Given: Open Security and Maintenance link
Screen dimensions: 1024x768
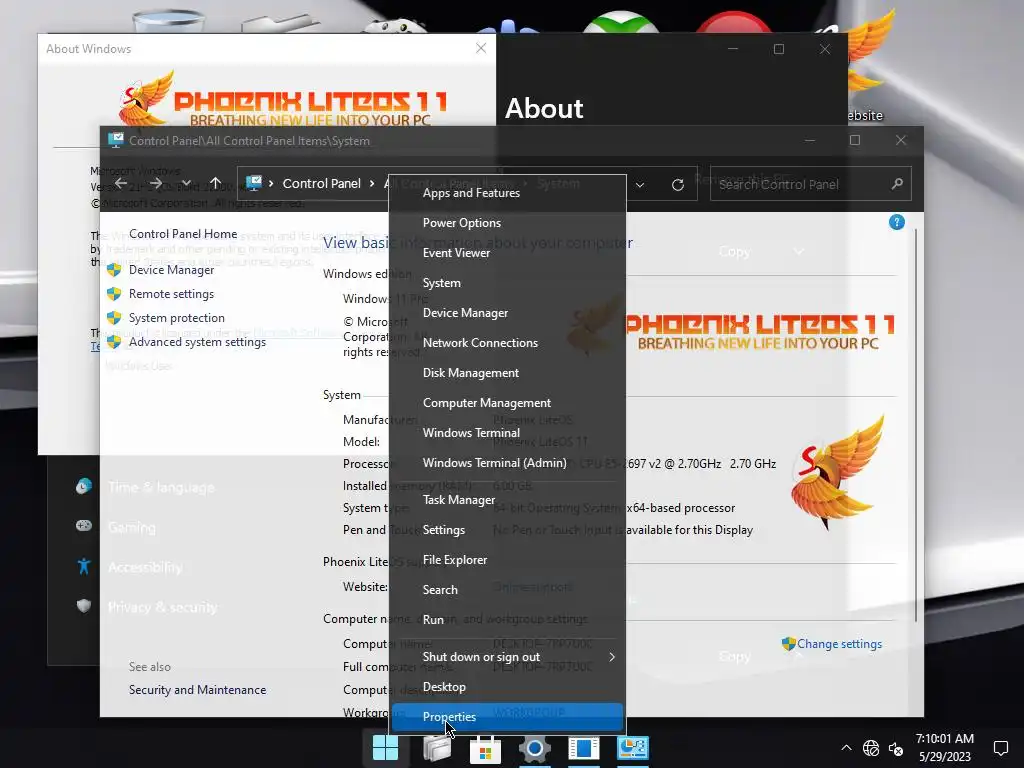Looking at the screenshot, I should [197, 690].
